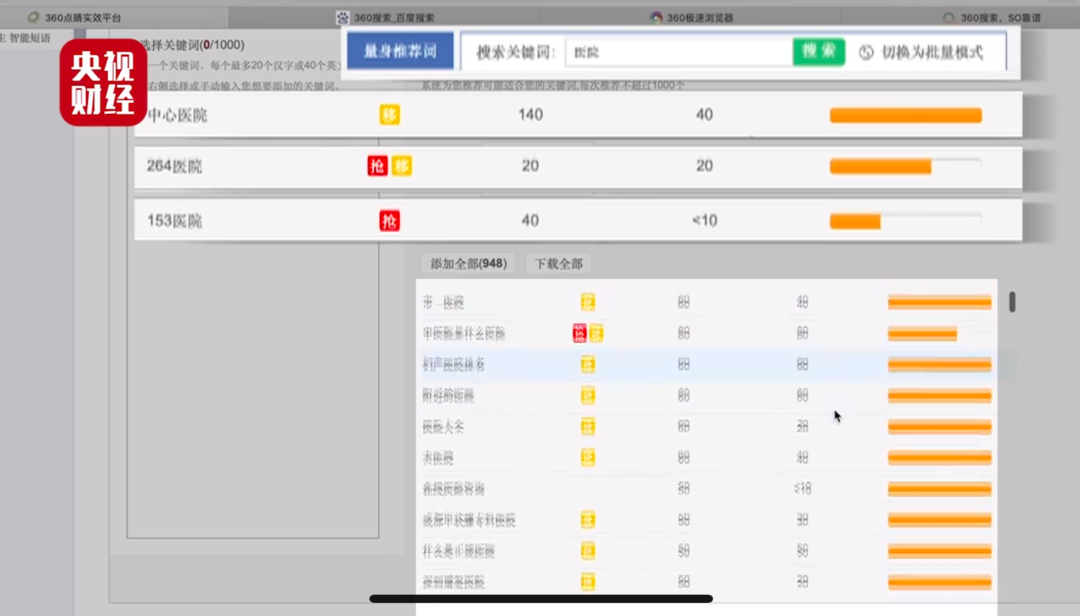Switch to batch mode via 切换为批量模式
This screenshot has height=616, width=1080.
931,53
